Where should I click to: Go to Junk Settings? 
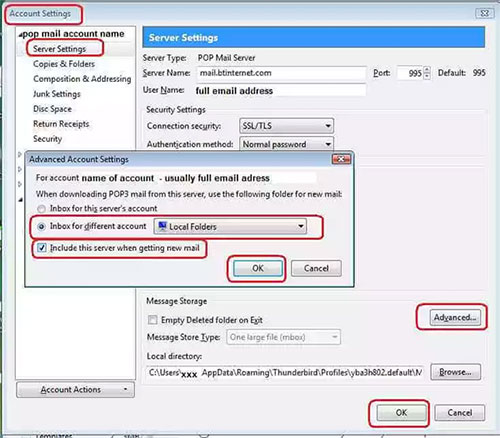pyautogui.click(x=57, y=94)
